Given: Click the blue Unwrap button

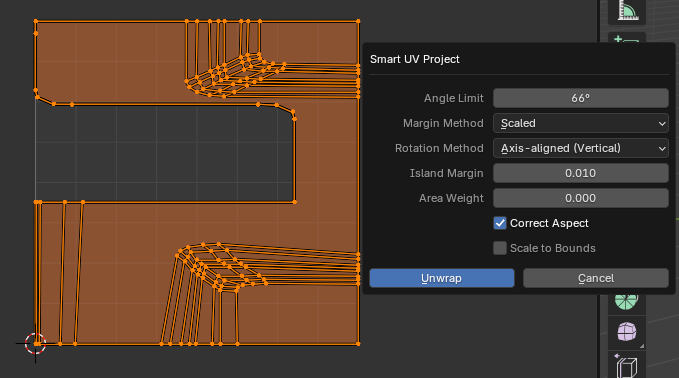Looking at the screenshot, I should pyautogui.click(x=442, y=278).
